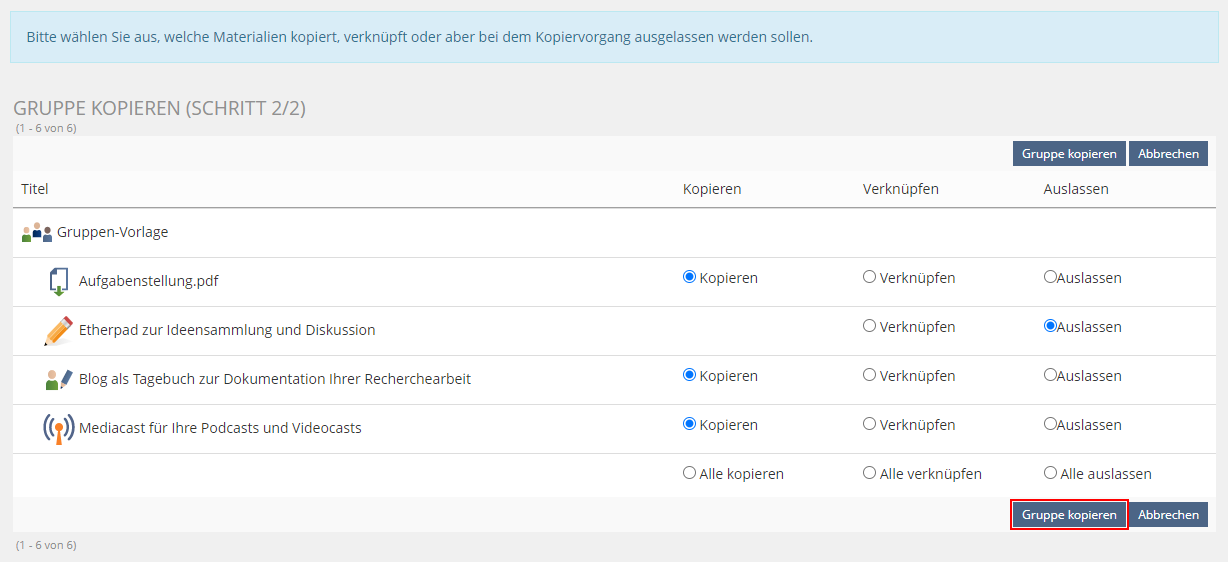1228x562 pixels.
Task: Enable the Alle kopieren option
Action: (689, 473)
